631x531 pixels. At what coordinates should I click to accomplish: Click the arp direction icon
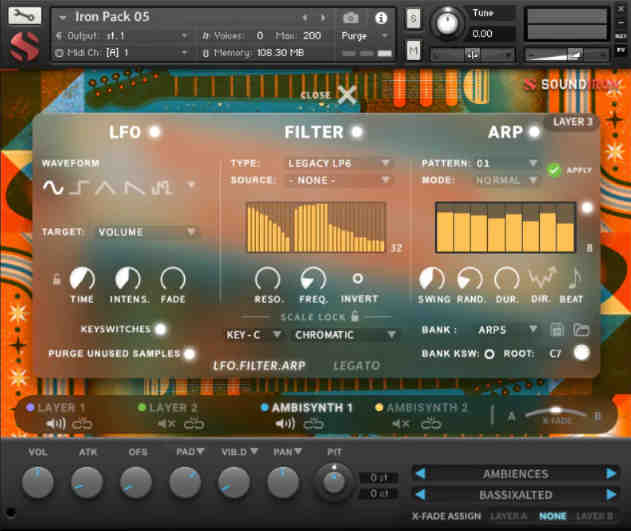[542, 278]
